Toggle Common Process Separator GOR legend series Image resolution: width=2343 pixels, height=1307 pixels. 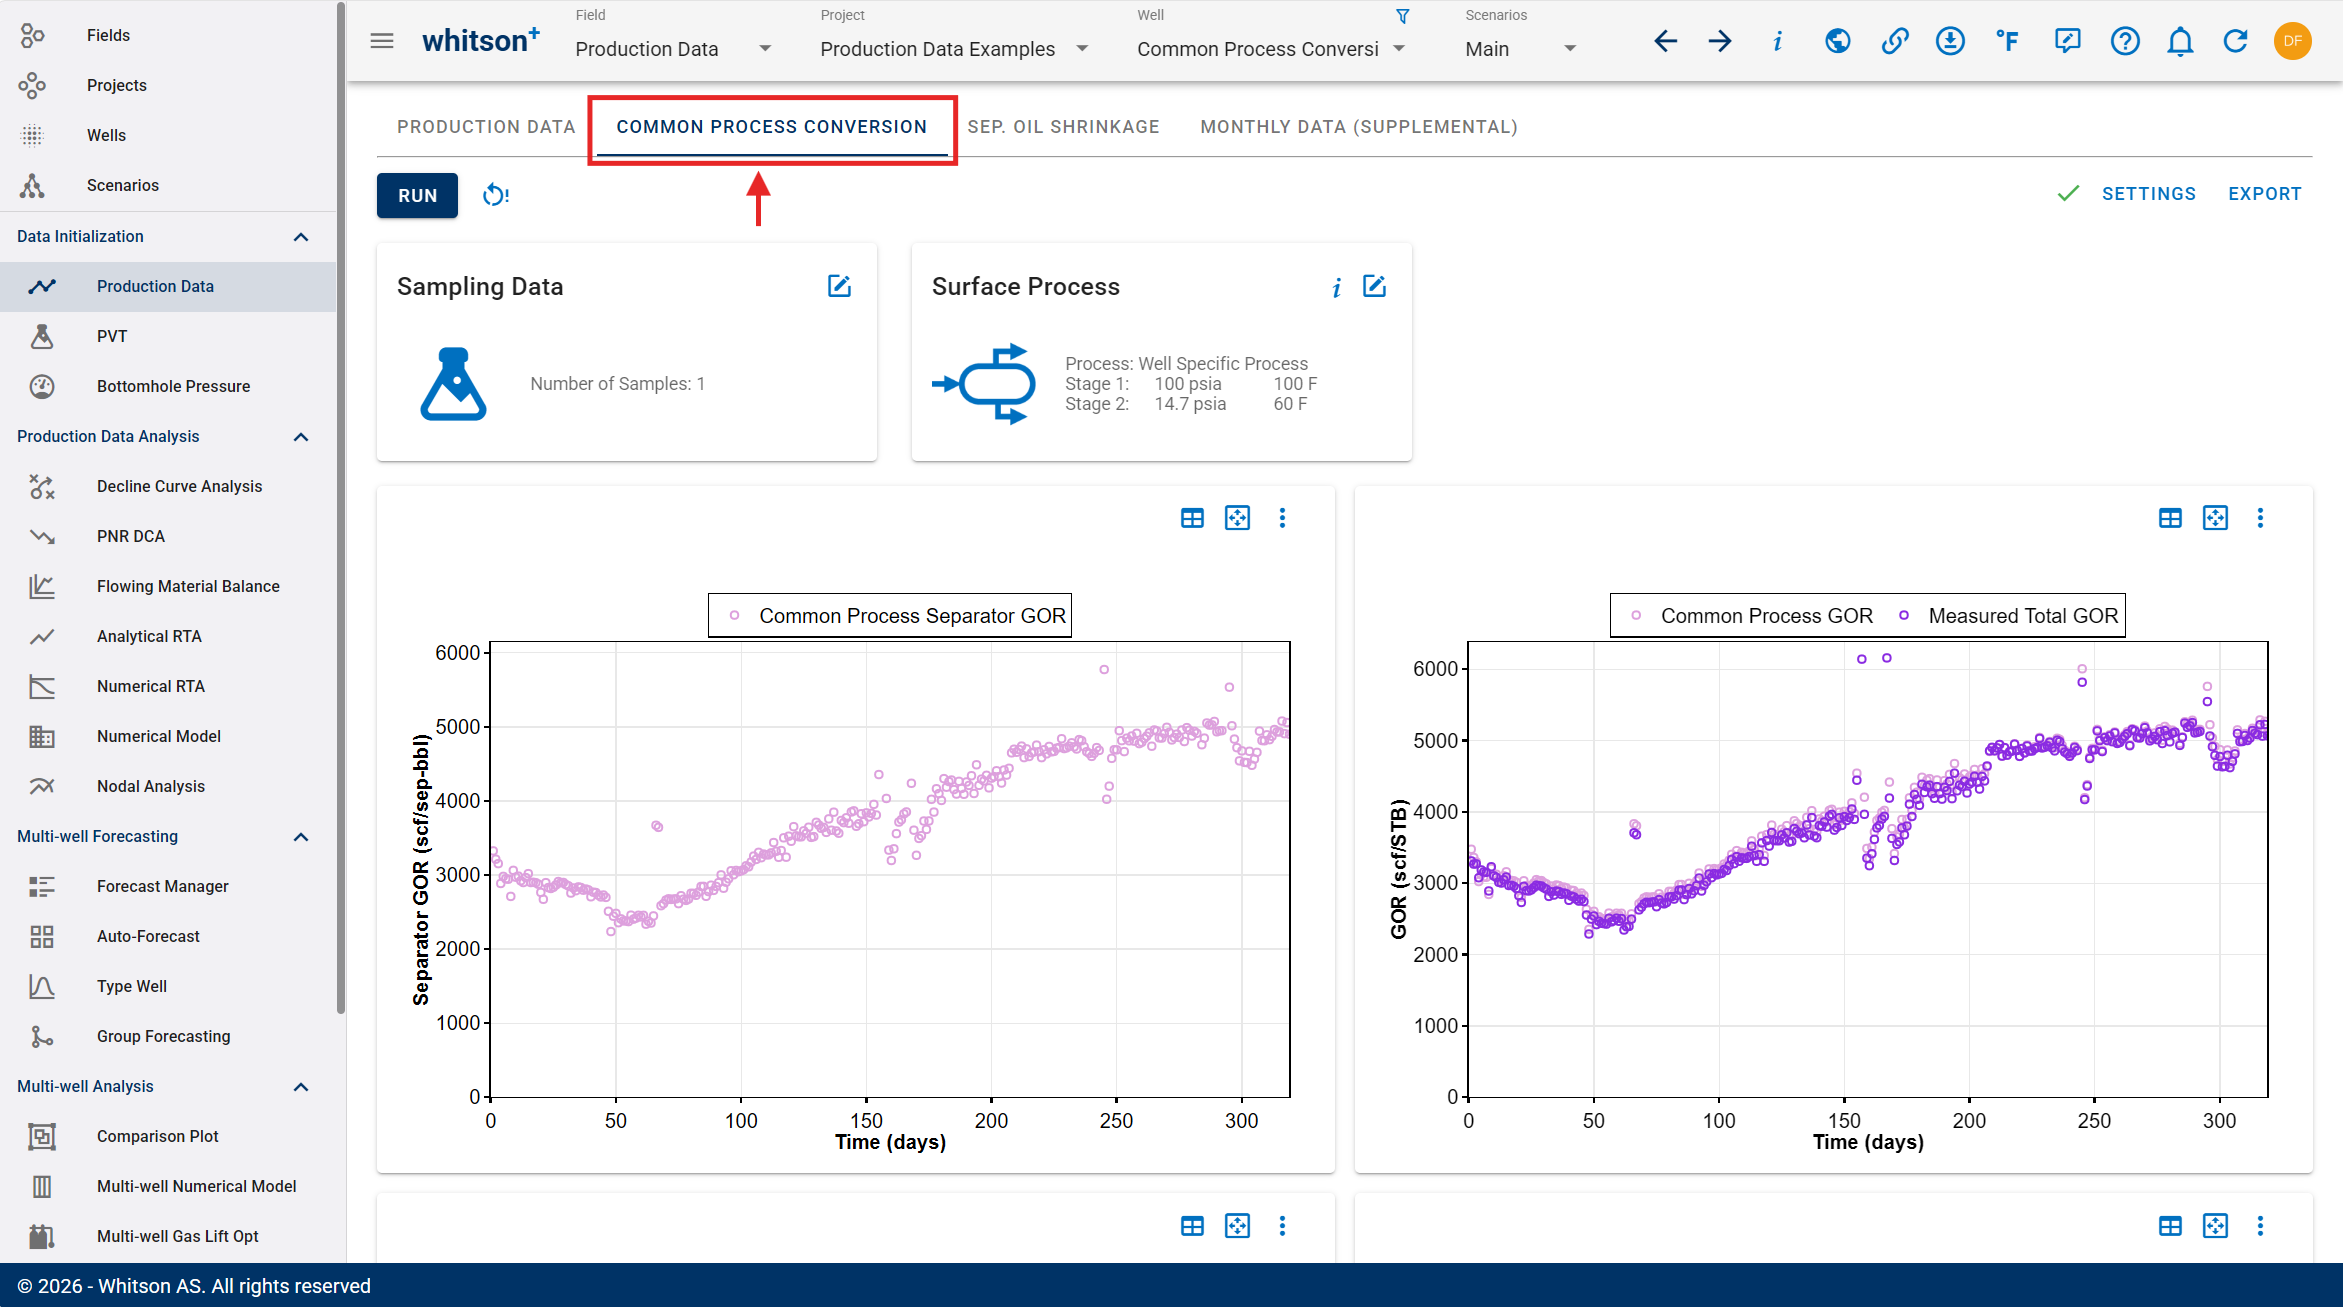click(x=898, y=616)
